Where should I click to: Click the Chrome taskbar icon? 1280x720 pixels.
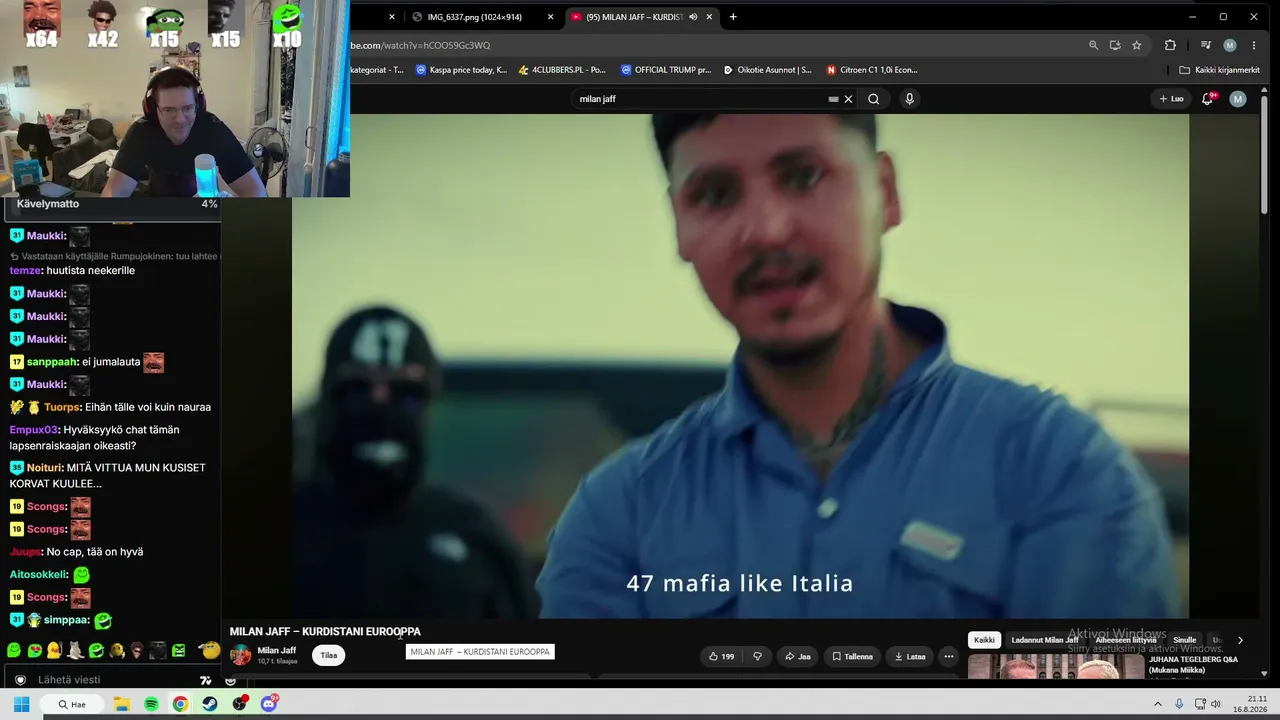180,704
